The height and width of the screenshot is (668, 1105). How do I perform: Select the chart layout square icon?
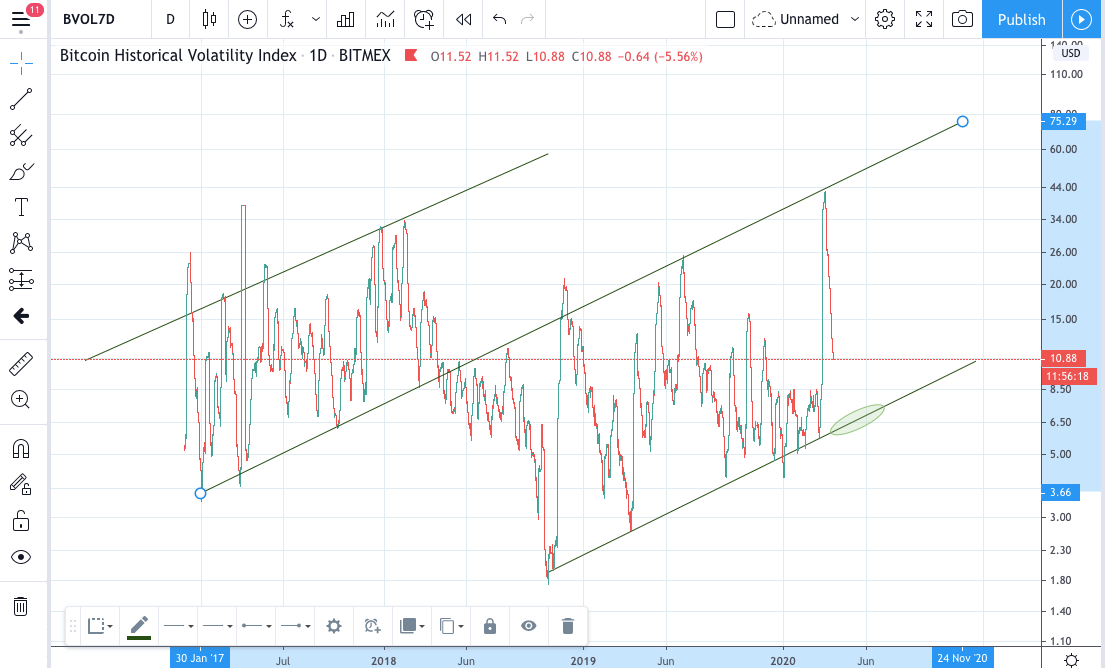pyautogui.click(x=725, y=20)
